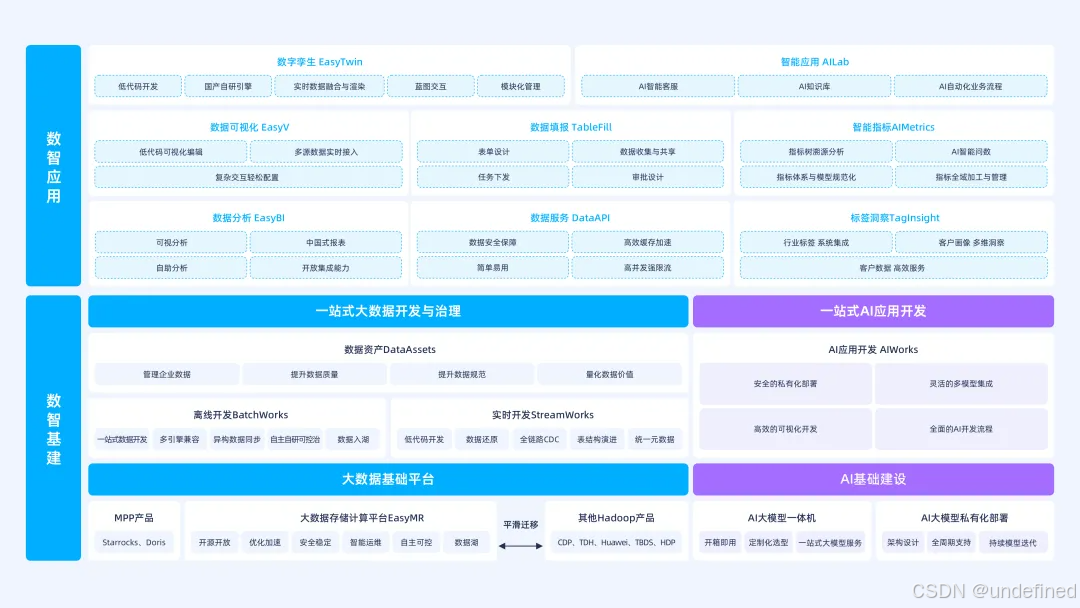Click the 全面的AI开发流程 tile
Image resolution: width=1080 pixels, height=608 pixels.
pyautogui.click(x=961, y=429)
